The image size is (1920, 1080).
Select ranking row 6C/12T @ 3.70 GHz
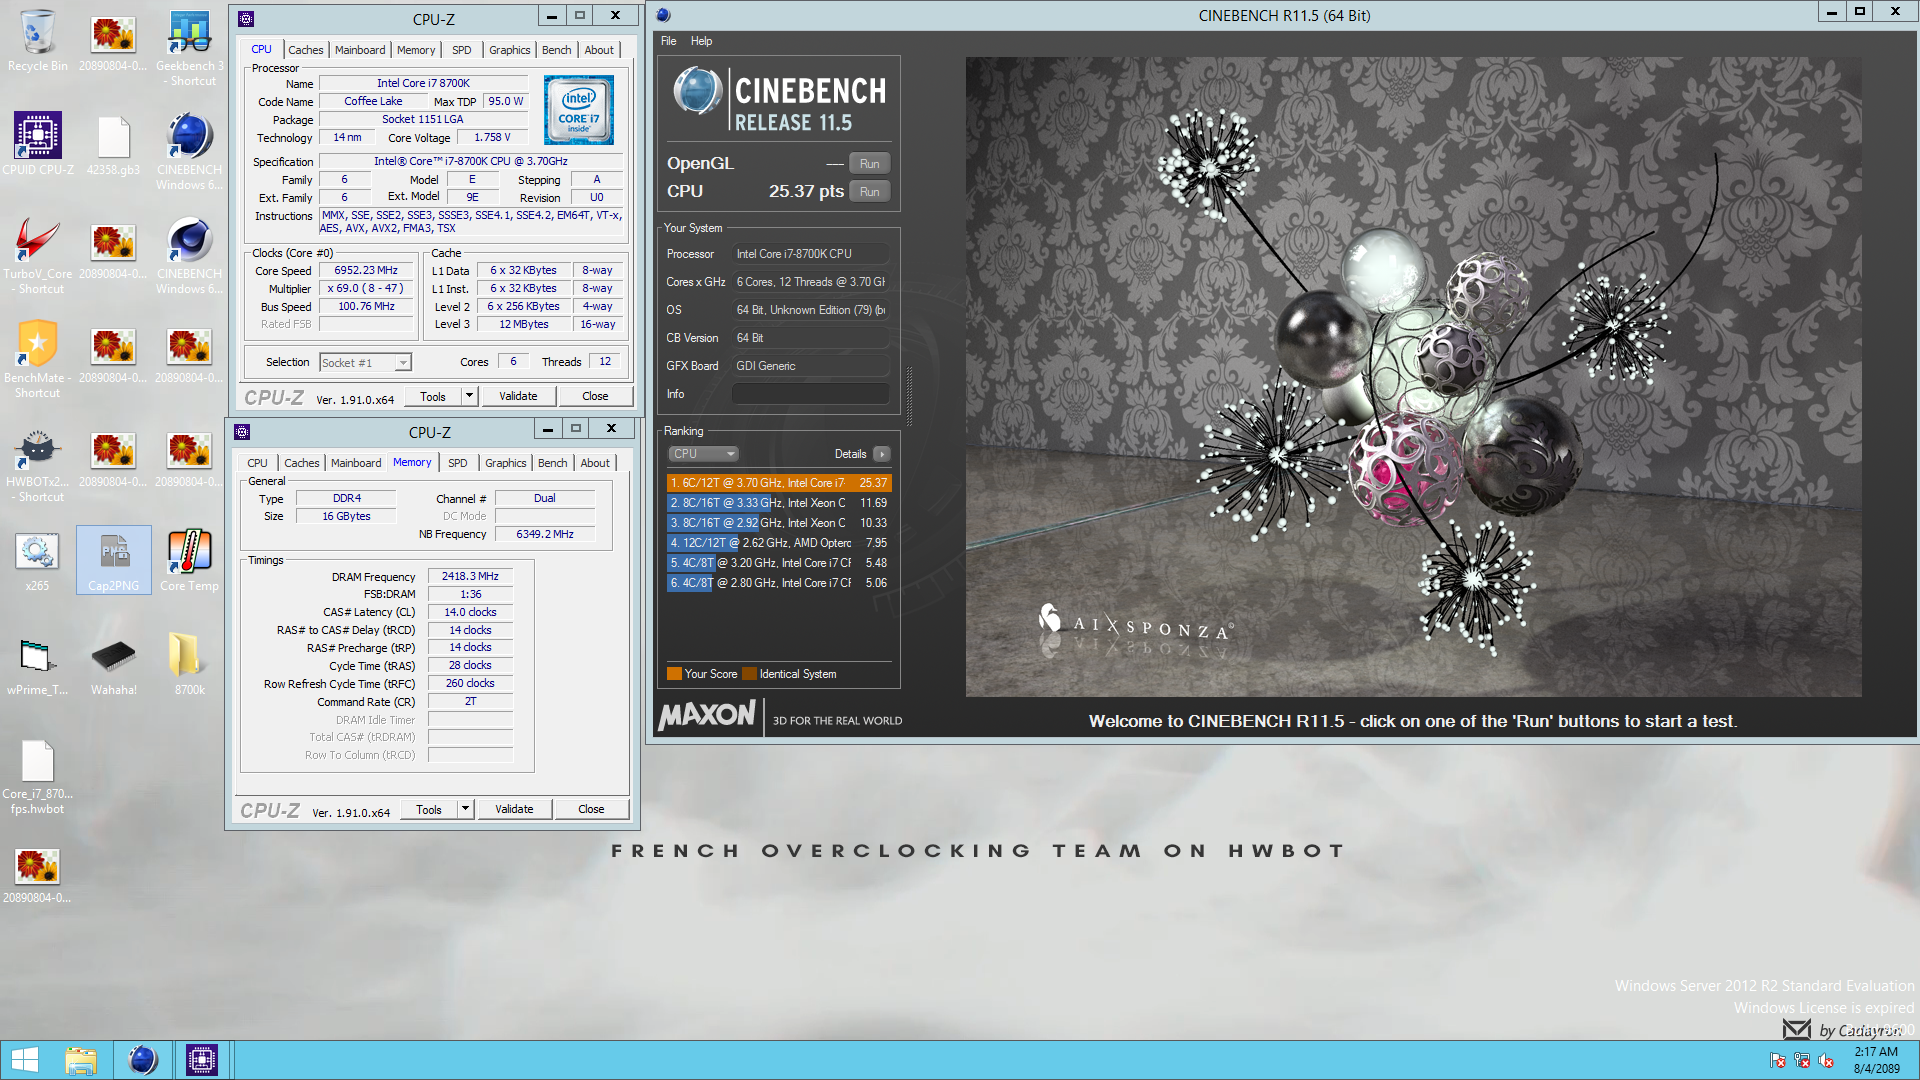779,483
